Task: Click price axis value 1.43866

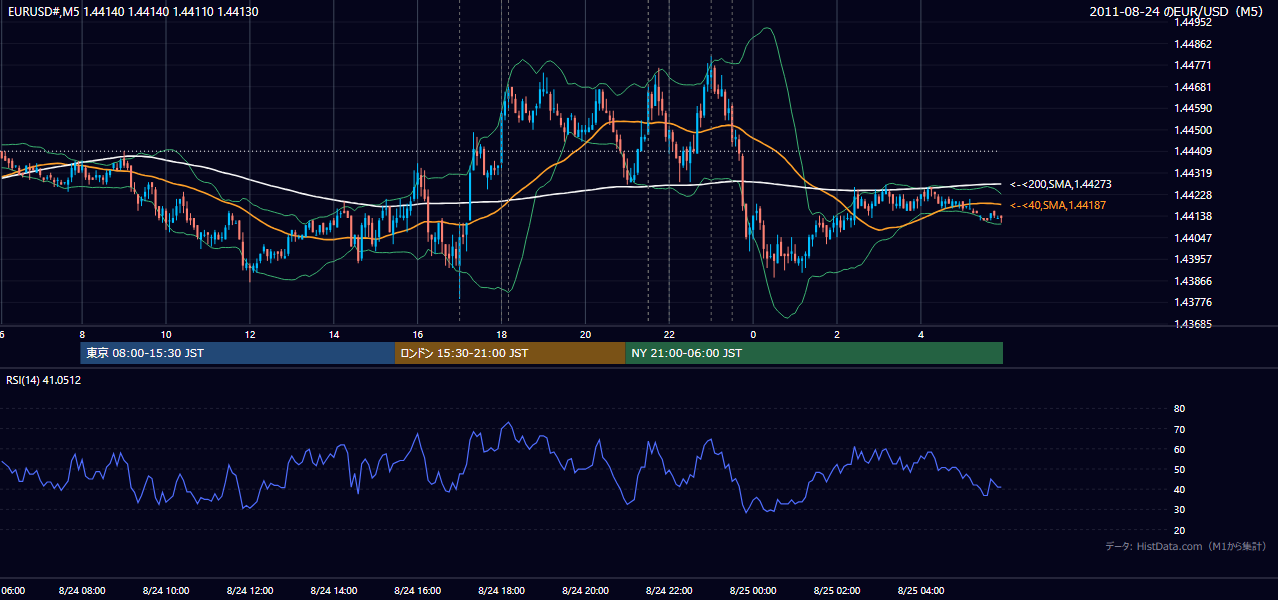Action: point(1194,281)
